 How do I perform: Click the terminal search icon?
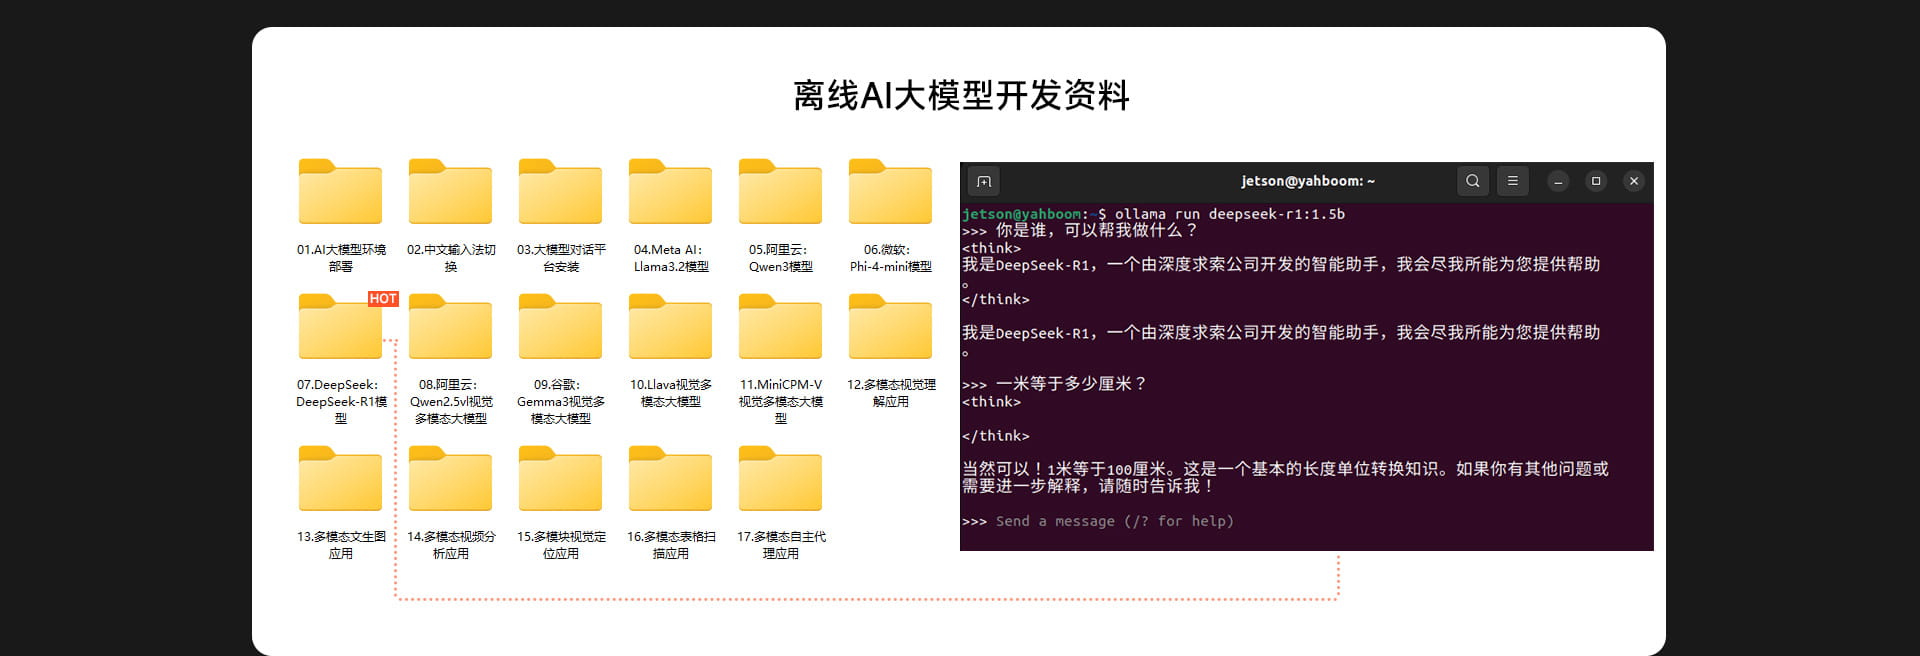click(1472, 181)
